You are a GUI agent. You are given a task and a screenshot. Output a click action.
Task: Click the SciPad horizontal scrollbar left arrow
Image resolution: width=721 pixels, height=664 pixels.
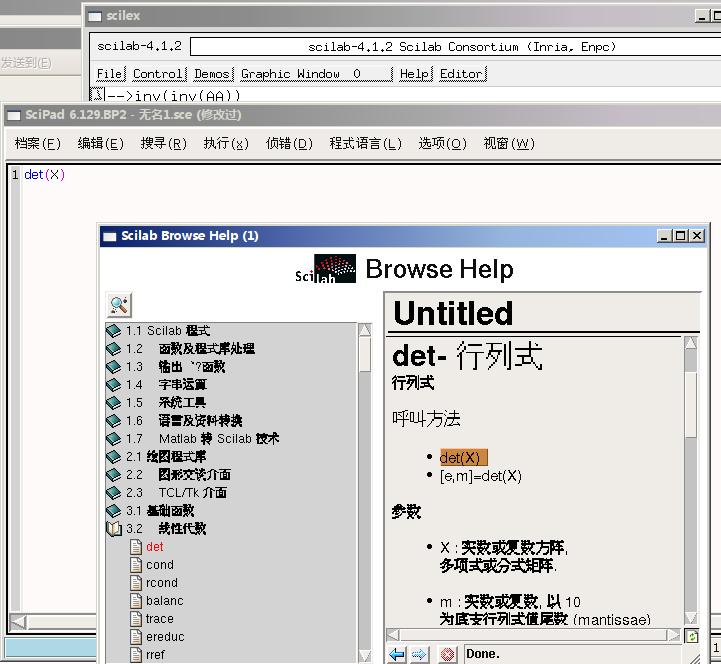[x=18, y=623]
